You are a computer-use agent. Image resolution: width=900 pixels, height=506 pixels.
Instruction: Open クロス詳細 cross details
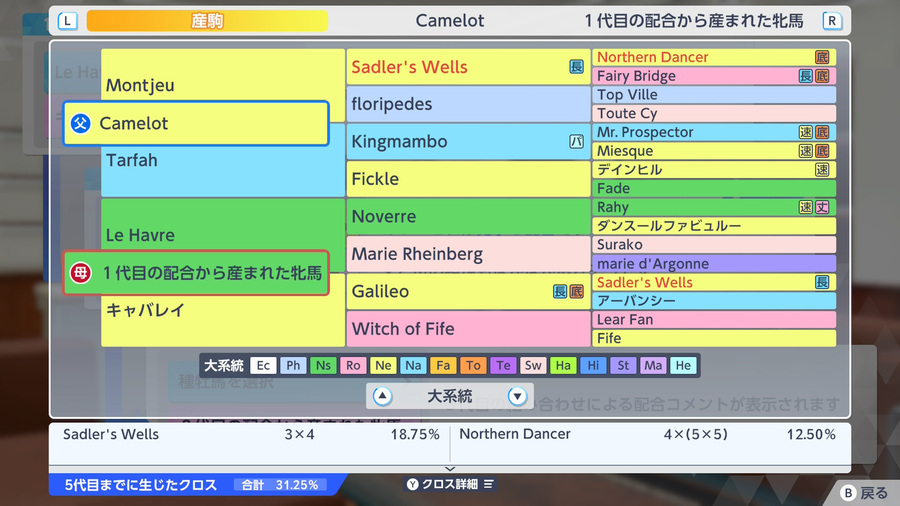449,484
